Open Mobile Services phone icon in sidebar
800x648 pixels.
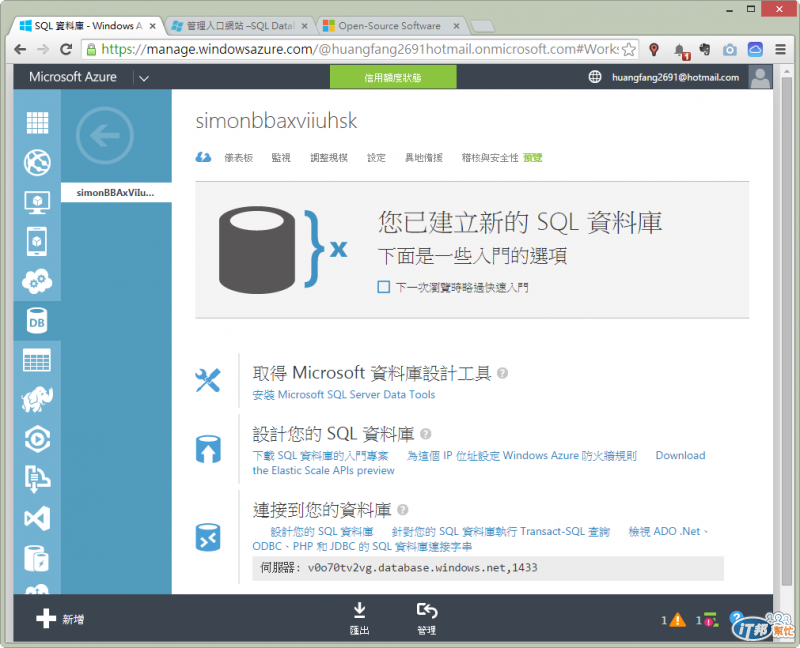pyautogui.click(x=37, y=241)
